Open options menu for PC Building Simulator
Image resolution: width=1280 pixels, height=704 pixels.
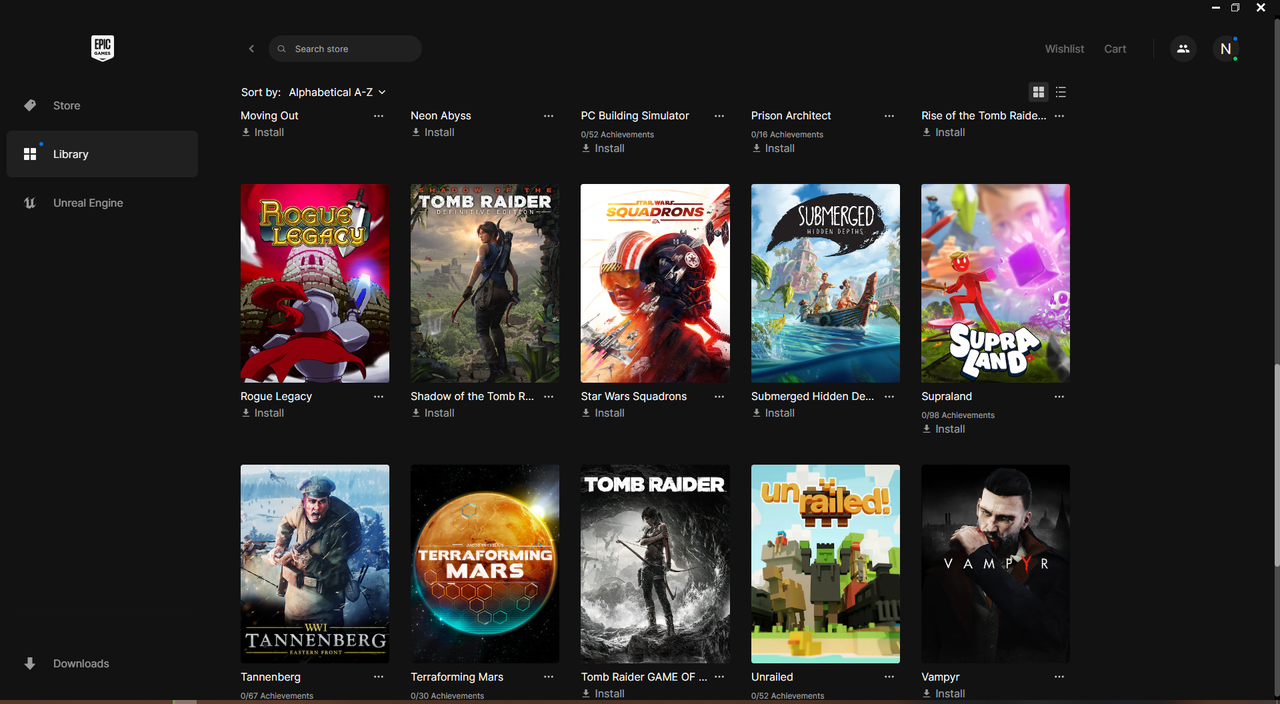click(719, 116)
